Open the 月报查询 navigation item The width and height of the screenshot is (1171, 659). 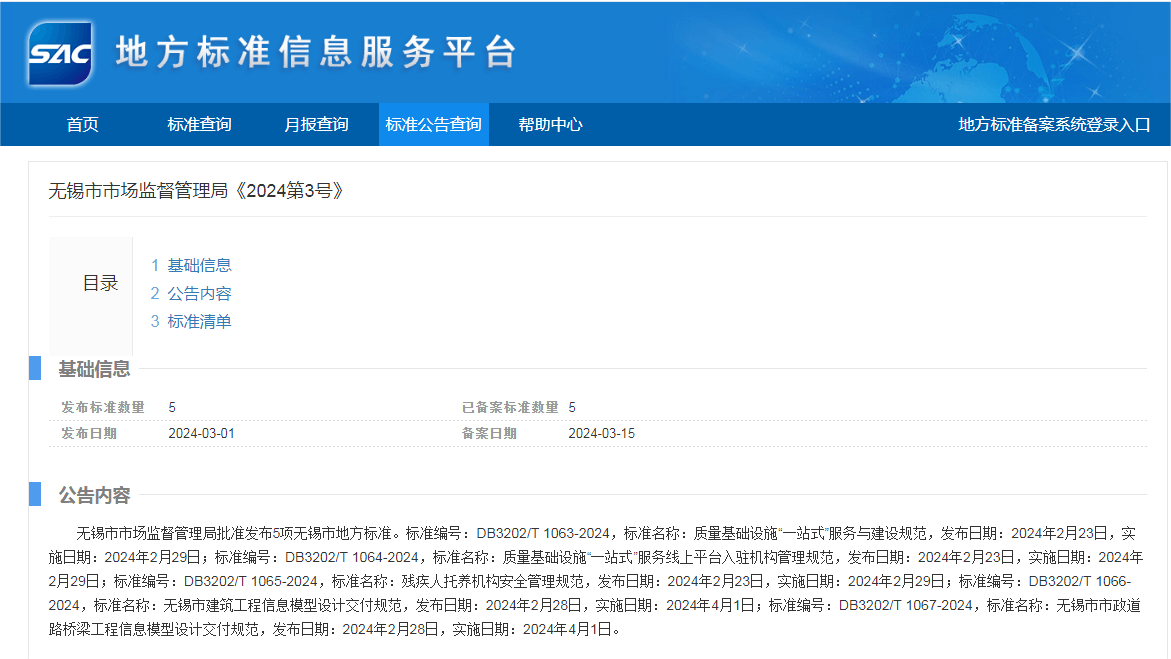click(x=316, y=125)
